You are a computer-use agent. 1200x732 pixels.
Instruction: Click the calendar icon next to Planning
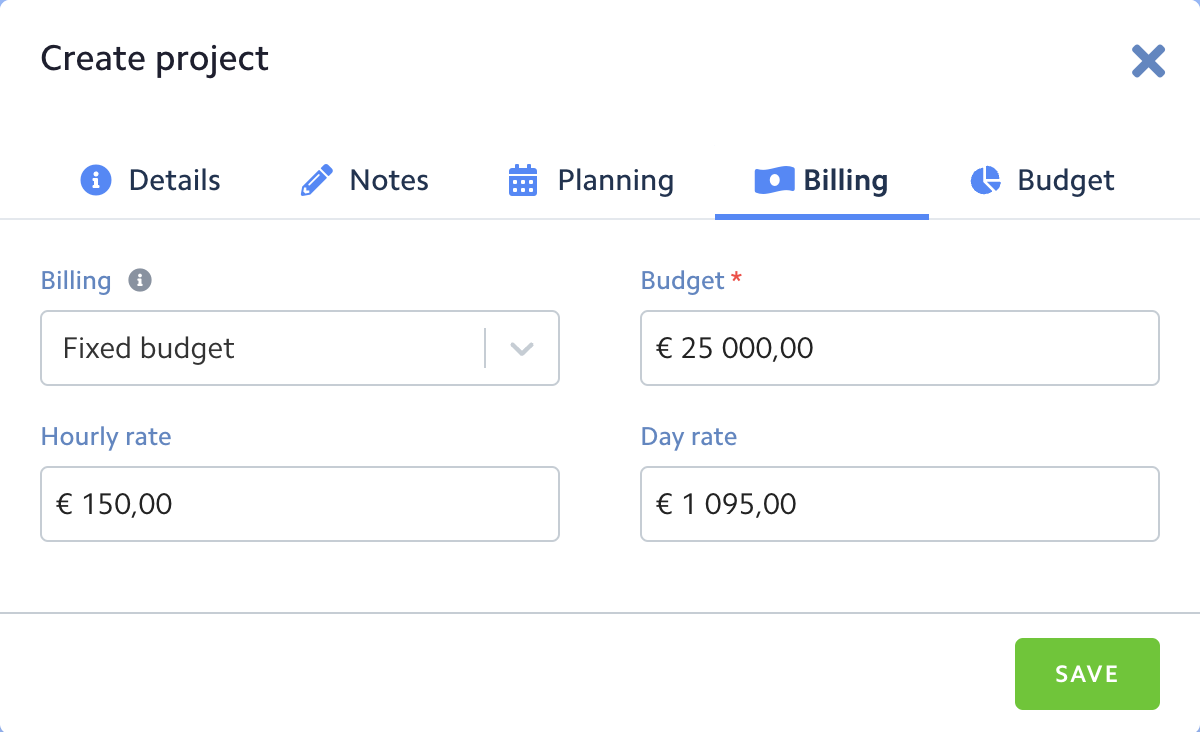pos(521,180)
